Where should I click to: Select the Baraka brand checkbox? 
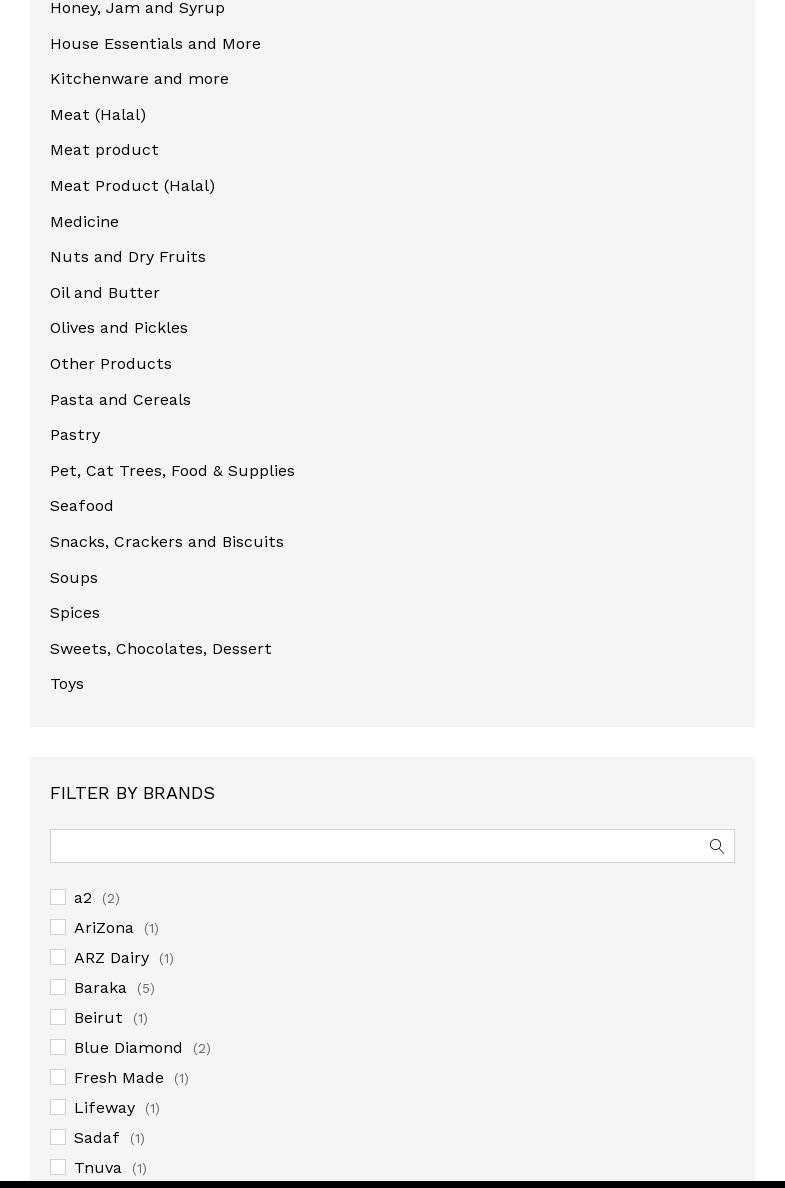click(58, 987)
